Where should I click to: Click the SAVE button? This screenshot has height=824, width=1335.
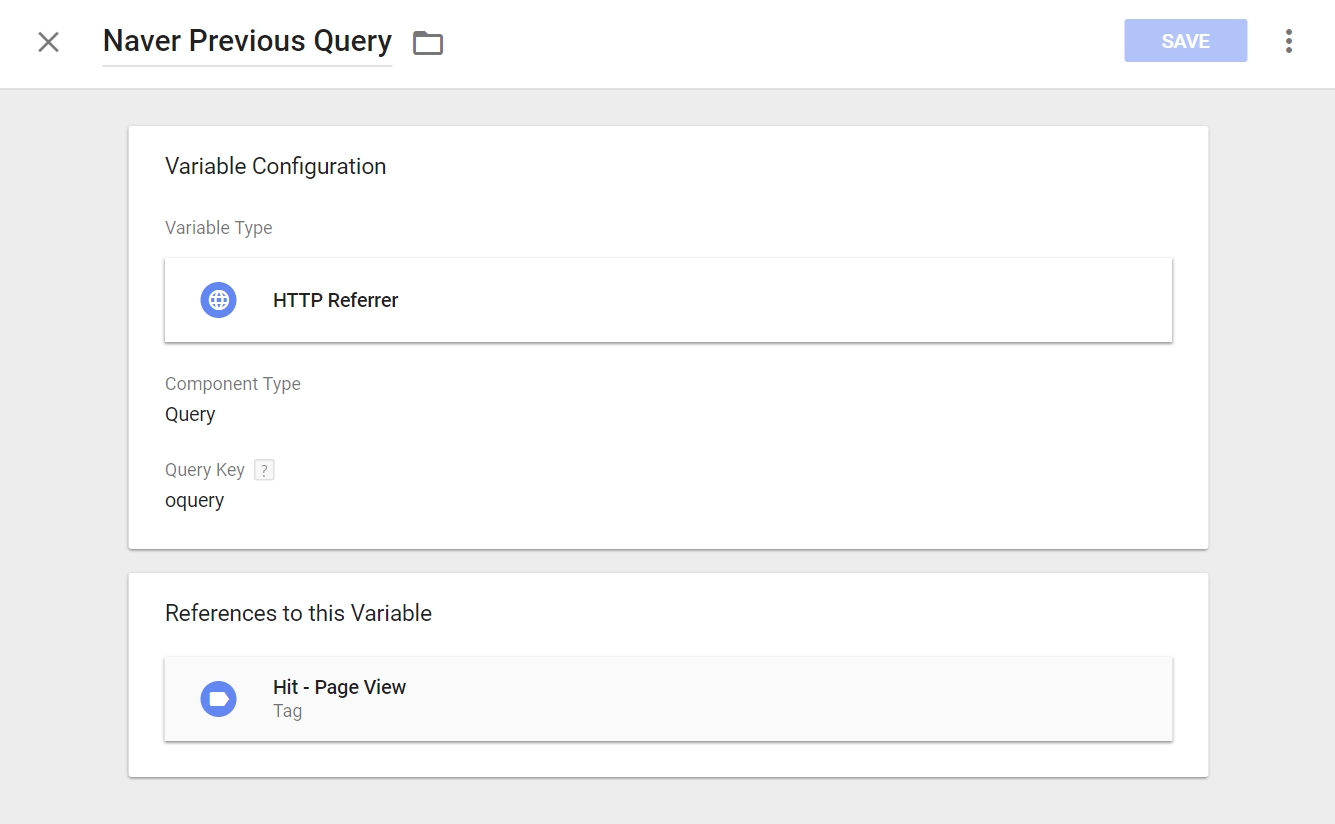coord(1185,41)
